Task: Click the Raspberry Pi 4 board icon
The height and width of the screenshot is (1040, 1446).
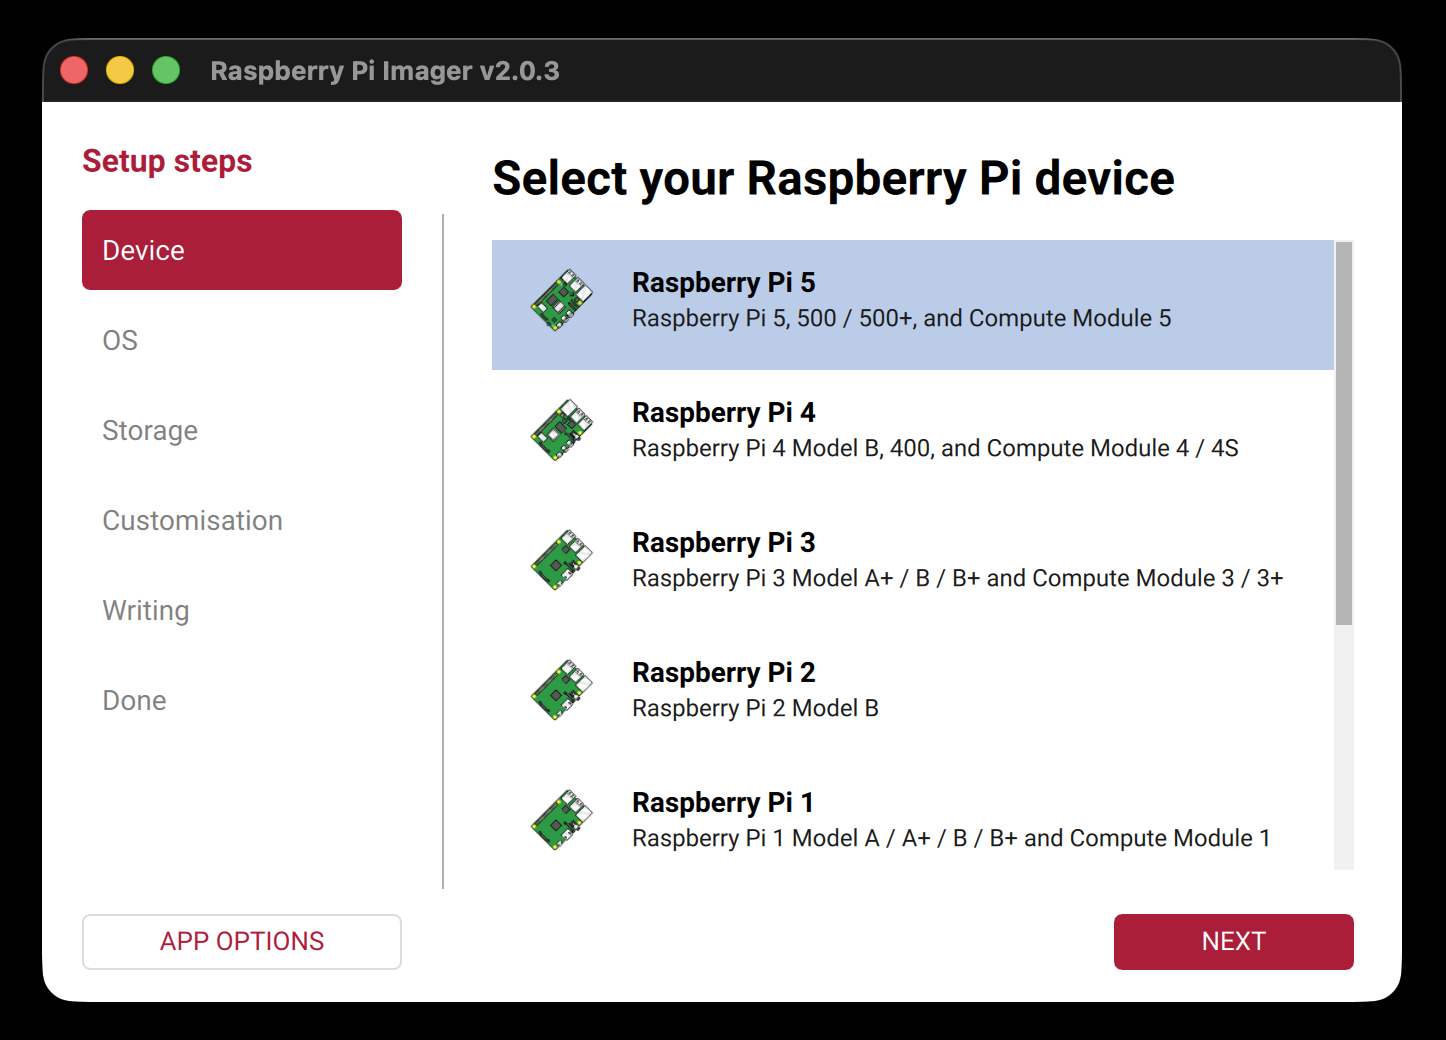Action: click(561, 430)
